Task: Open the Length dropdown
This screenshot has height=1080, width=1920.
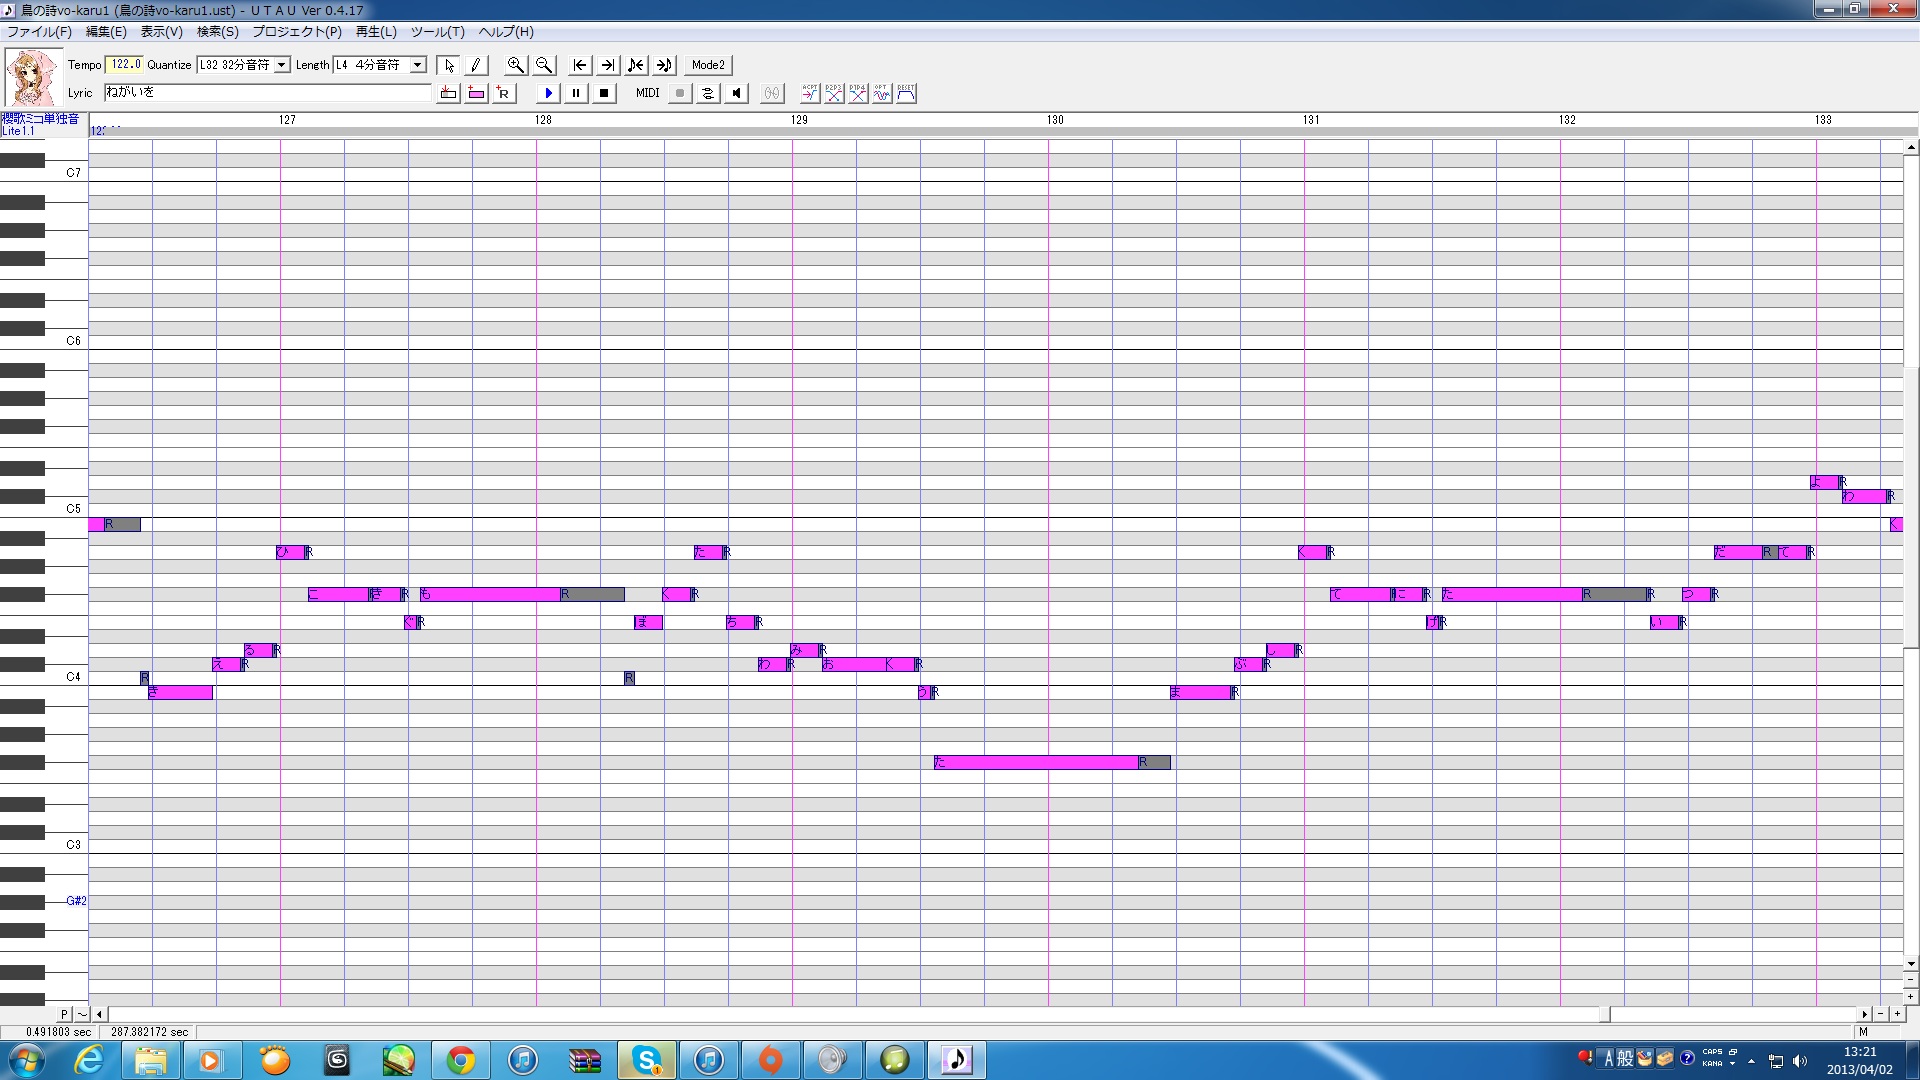Action: pos(418,65)
